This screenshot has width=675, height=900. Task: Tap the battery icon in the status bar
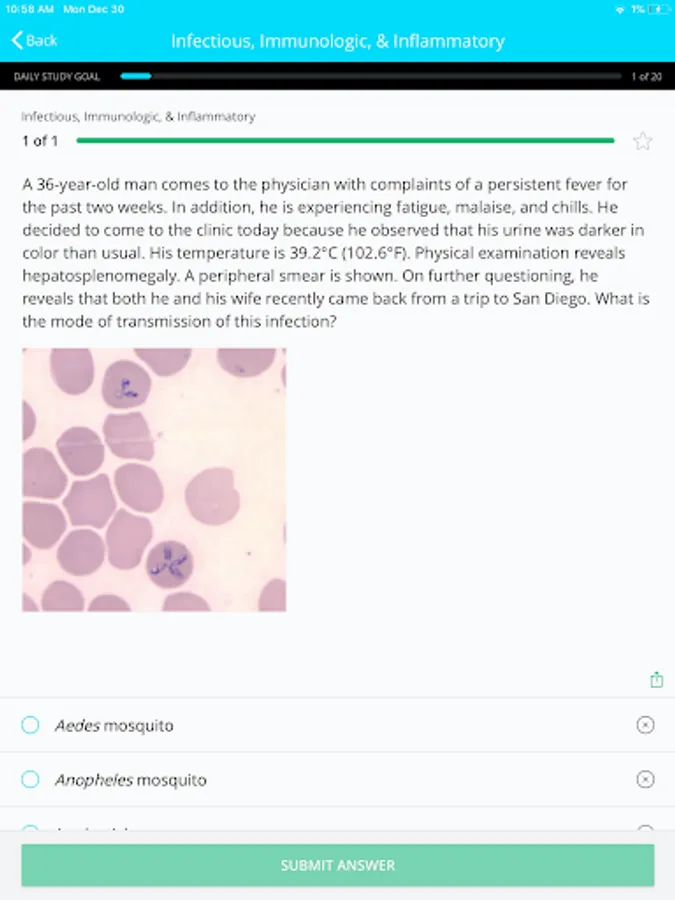tap(657, 9)
